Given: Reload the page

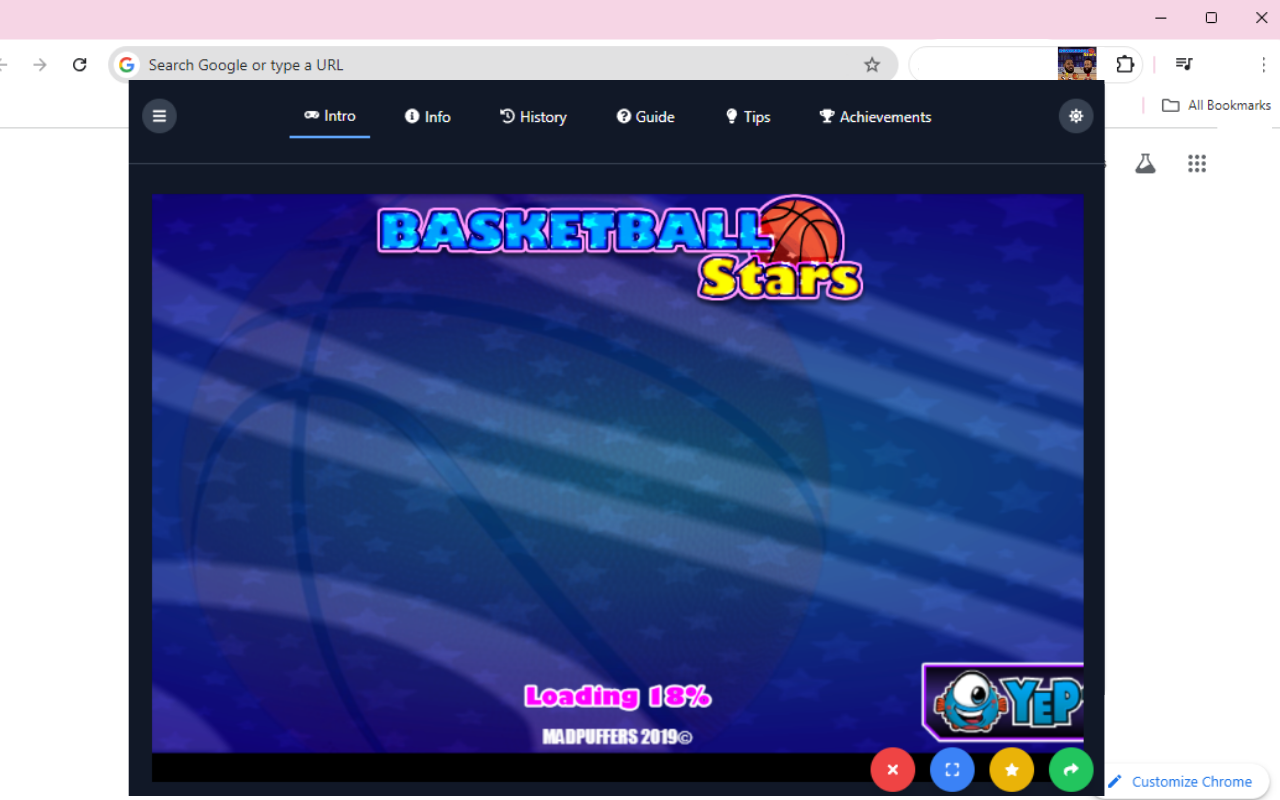Looking at the screenshot, I should pyautogui.click(x=79, y=63).
